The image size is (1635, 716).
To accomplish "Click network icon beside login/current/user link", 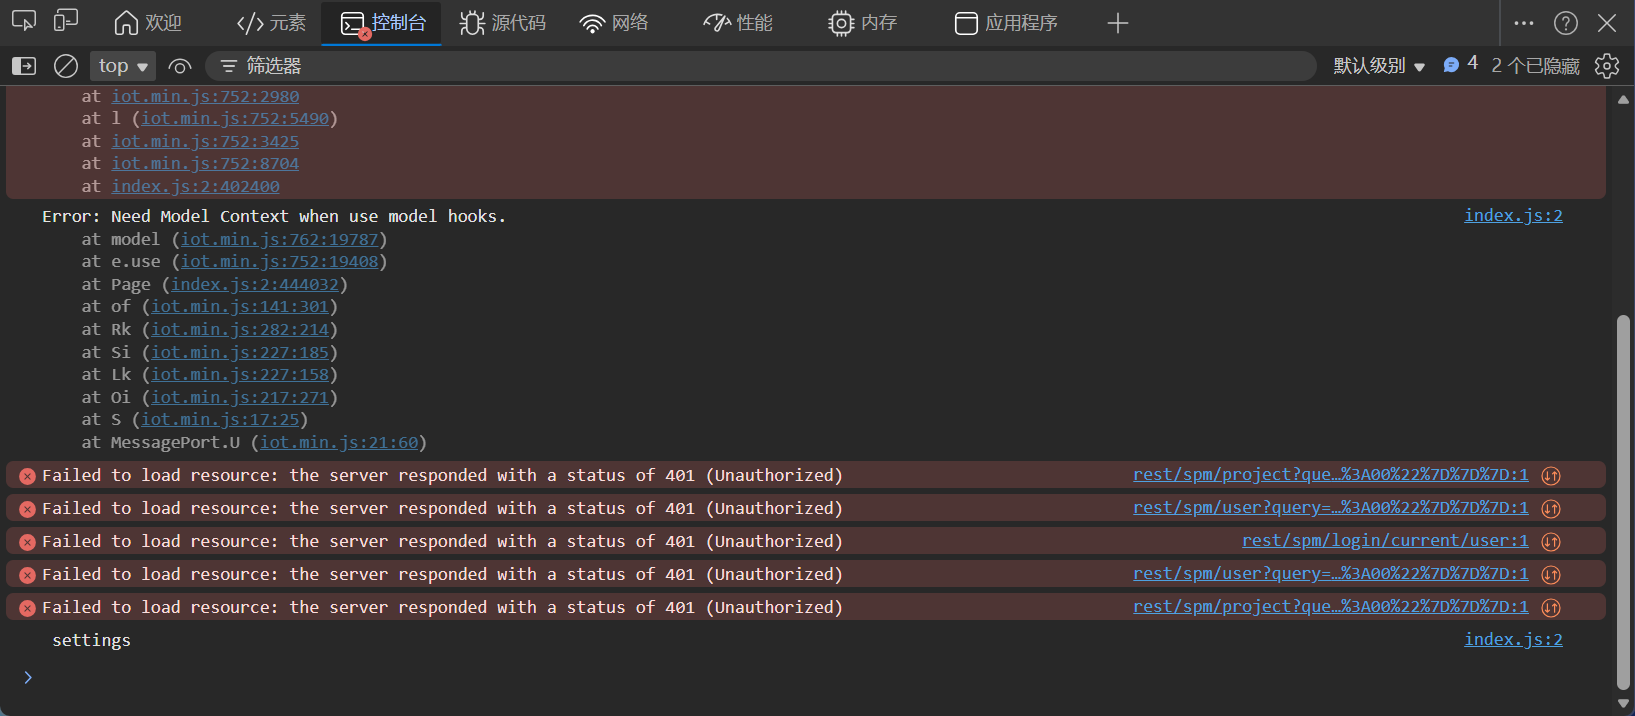I will [x=1551, y=542].
